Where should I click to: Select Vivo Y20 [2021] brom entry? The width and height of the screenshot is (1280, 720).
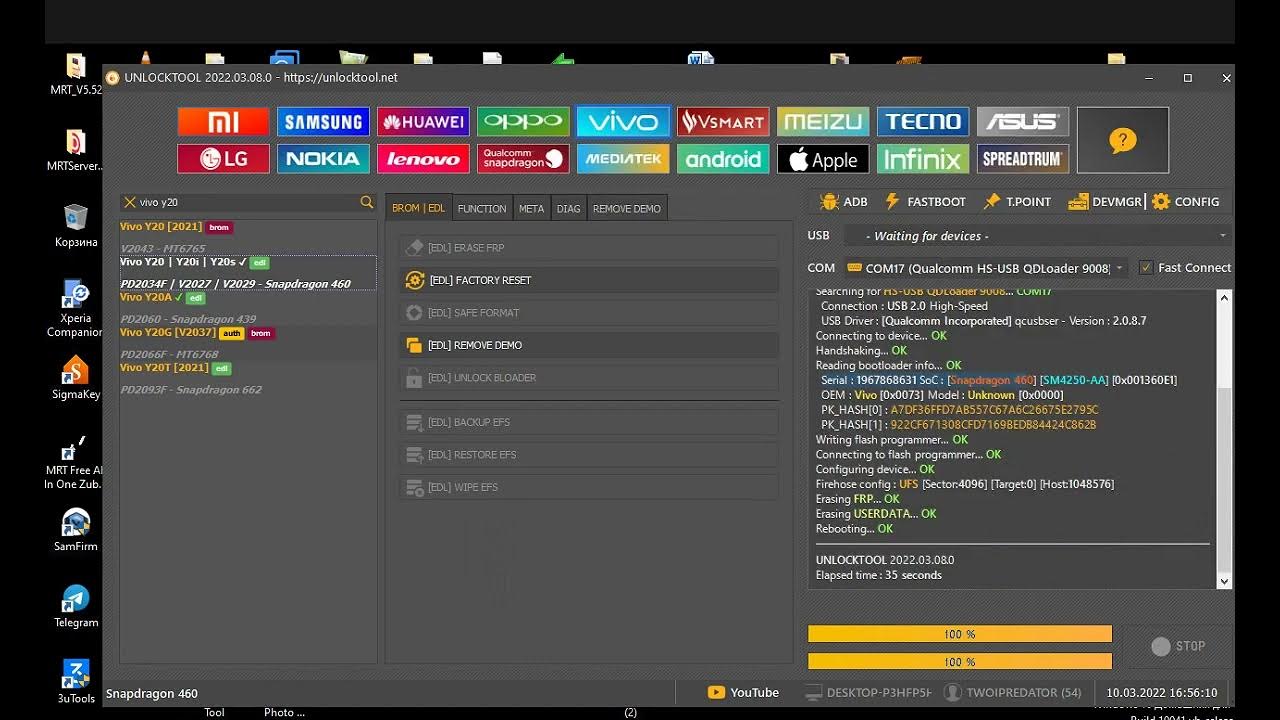[x=248, y=237]
